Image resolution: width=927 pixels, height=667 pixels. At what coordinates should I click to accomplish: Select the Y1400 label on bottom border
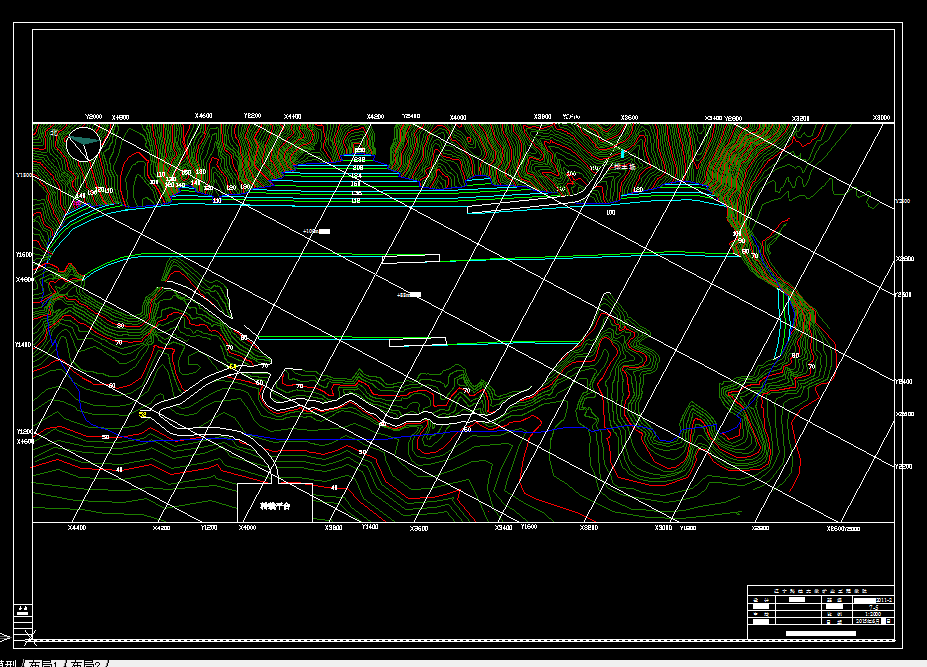pos(369,527)
